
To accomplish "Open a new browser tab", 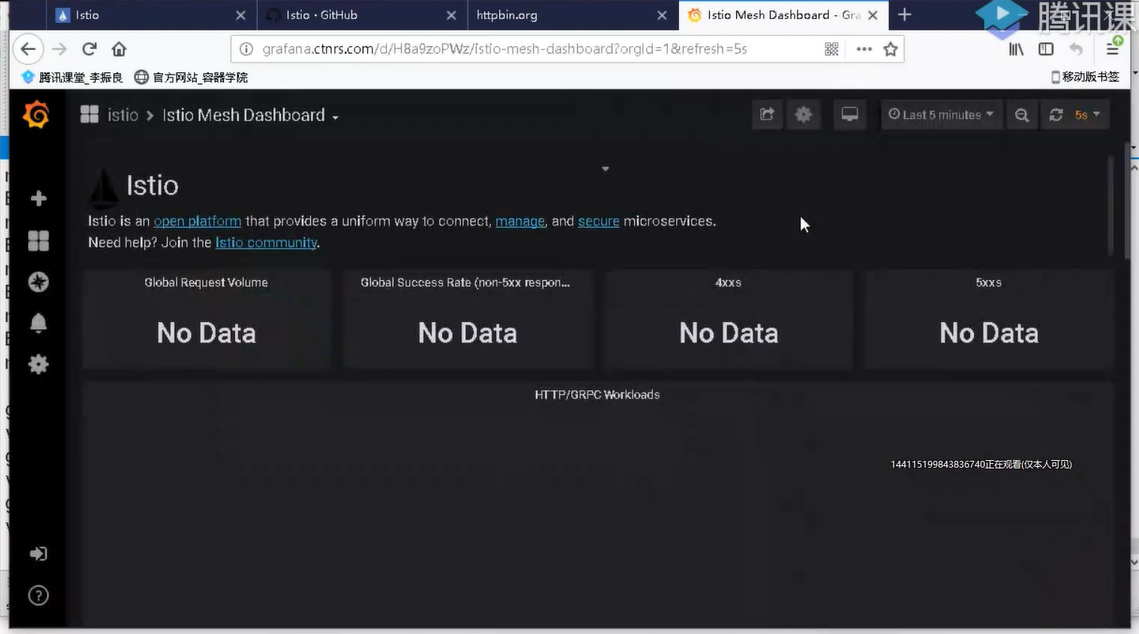I will (x=904, y=15).
